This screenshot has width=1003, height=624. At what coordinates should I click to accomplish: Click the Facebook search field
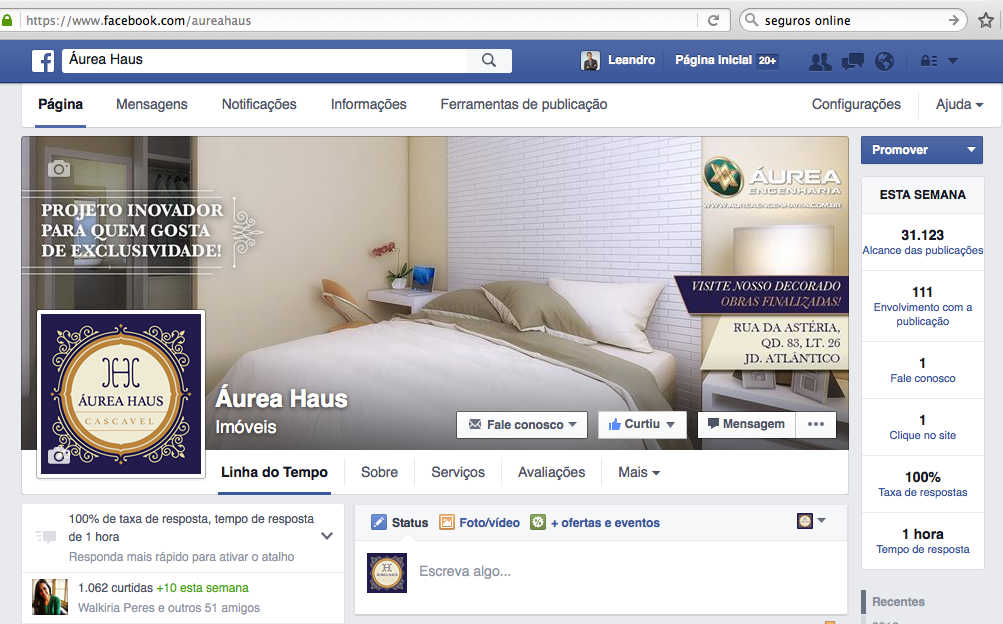coord(264,60)
